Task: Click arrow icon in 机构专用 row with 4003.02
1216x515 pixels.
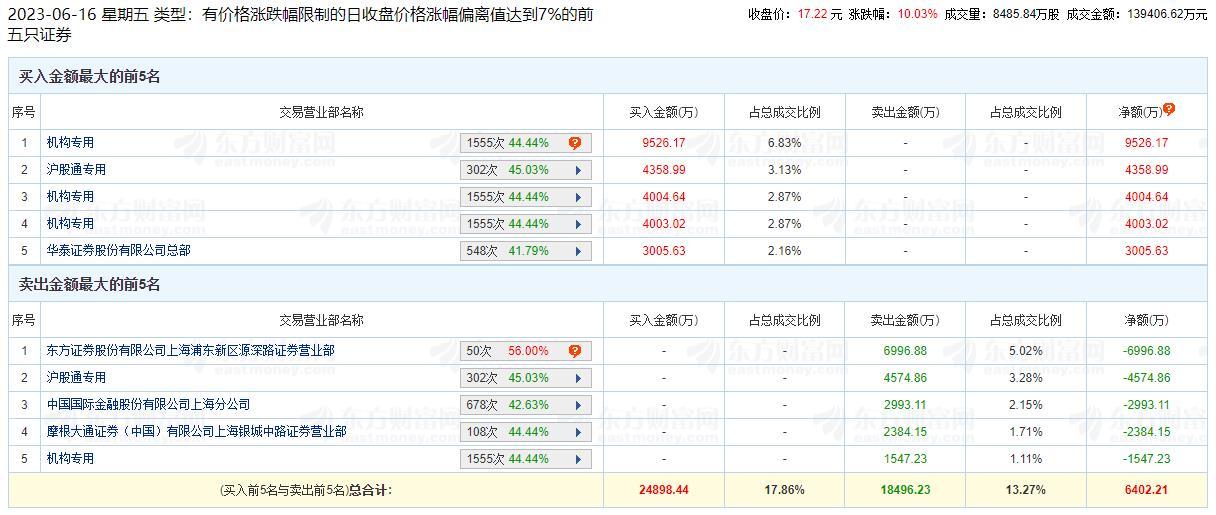Action: point(578,224)
